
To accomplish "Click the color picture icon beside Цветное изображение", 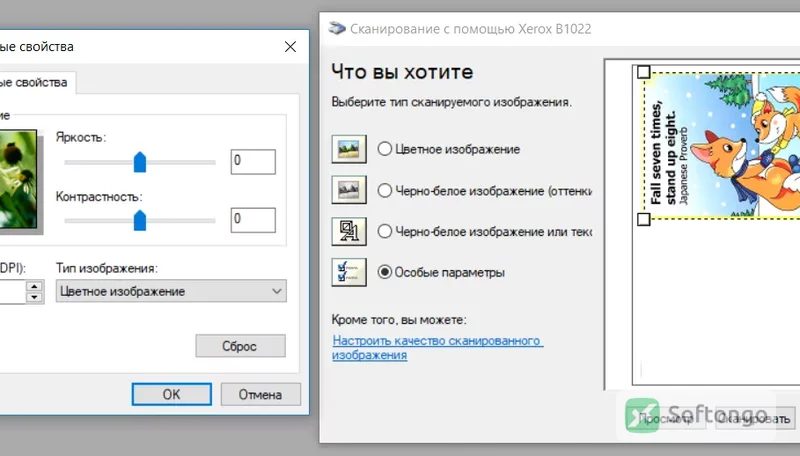I will (x=349, y=149).
